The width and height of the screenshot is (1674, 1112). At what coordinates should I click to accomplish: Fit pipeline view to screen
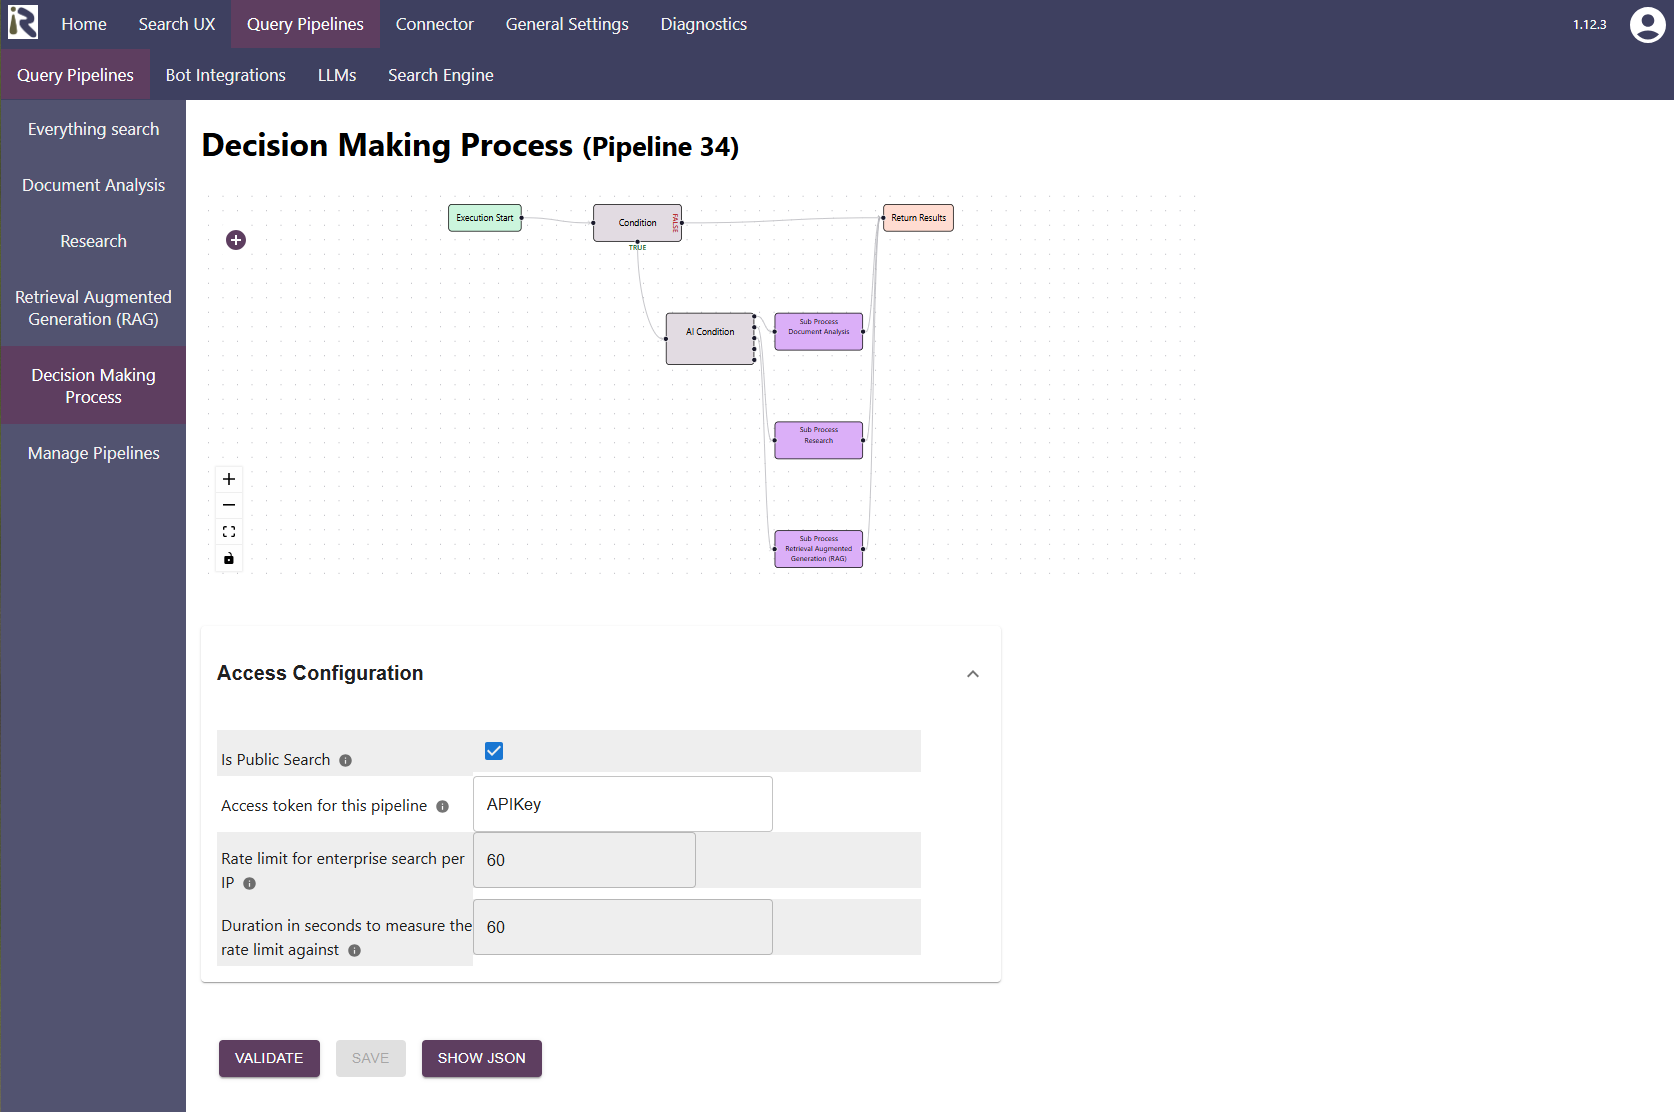point(229,532)
